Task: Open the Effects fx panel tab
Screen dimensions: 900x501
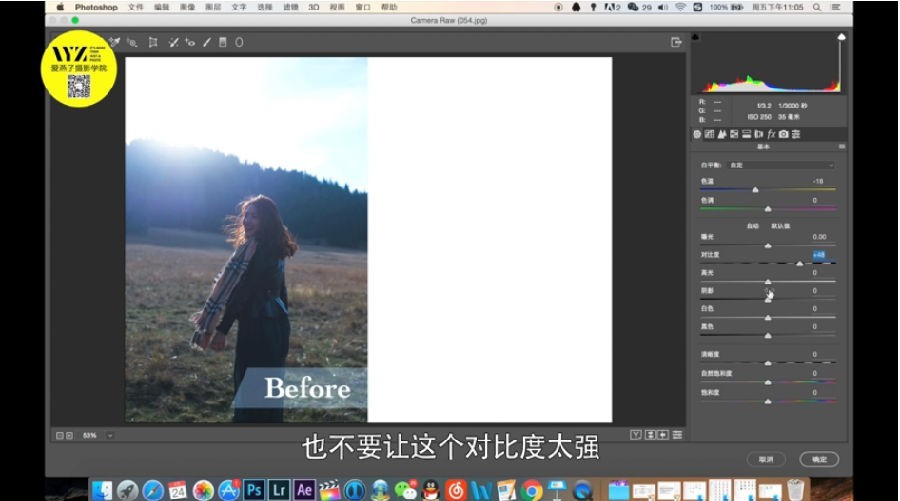Action: click(771, 134)
